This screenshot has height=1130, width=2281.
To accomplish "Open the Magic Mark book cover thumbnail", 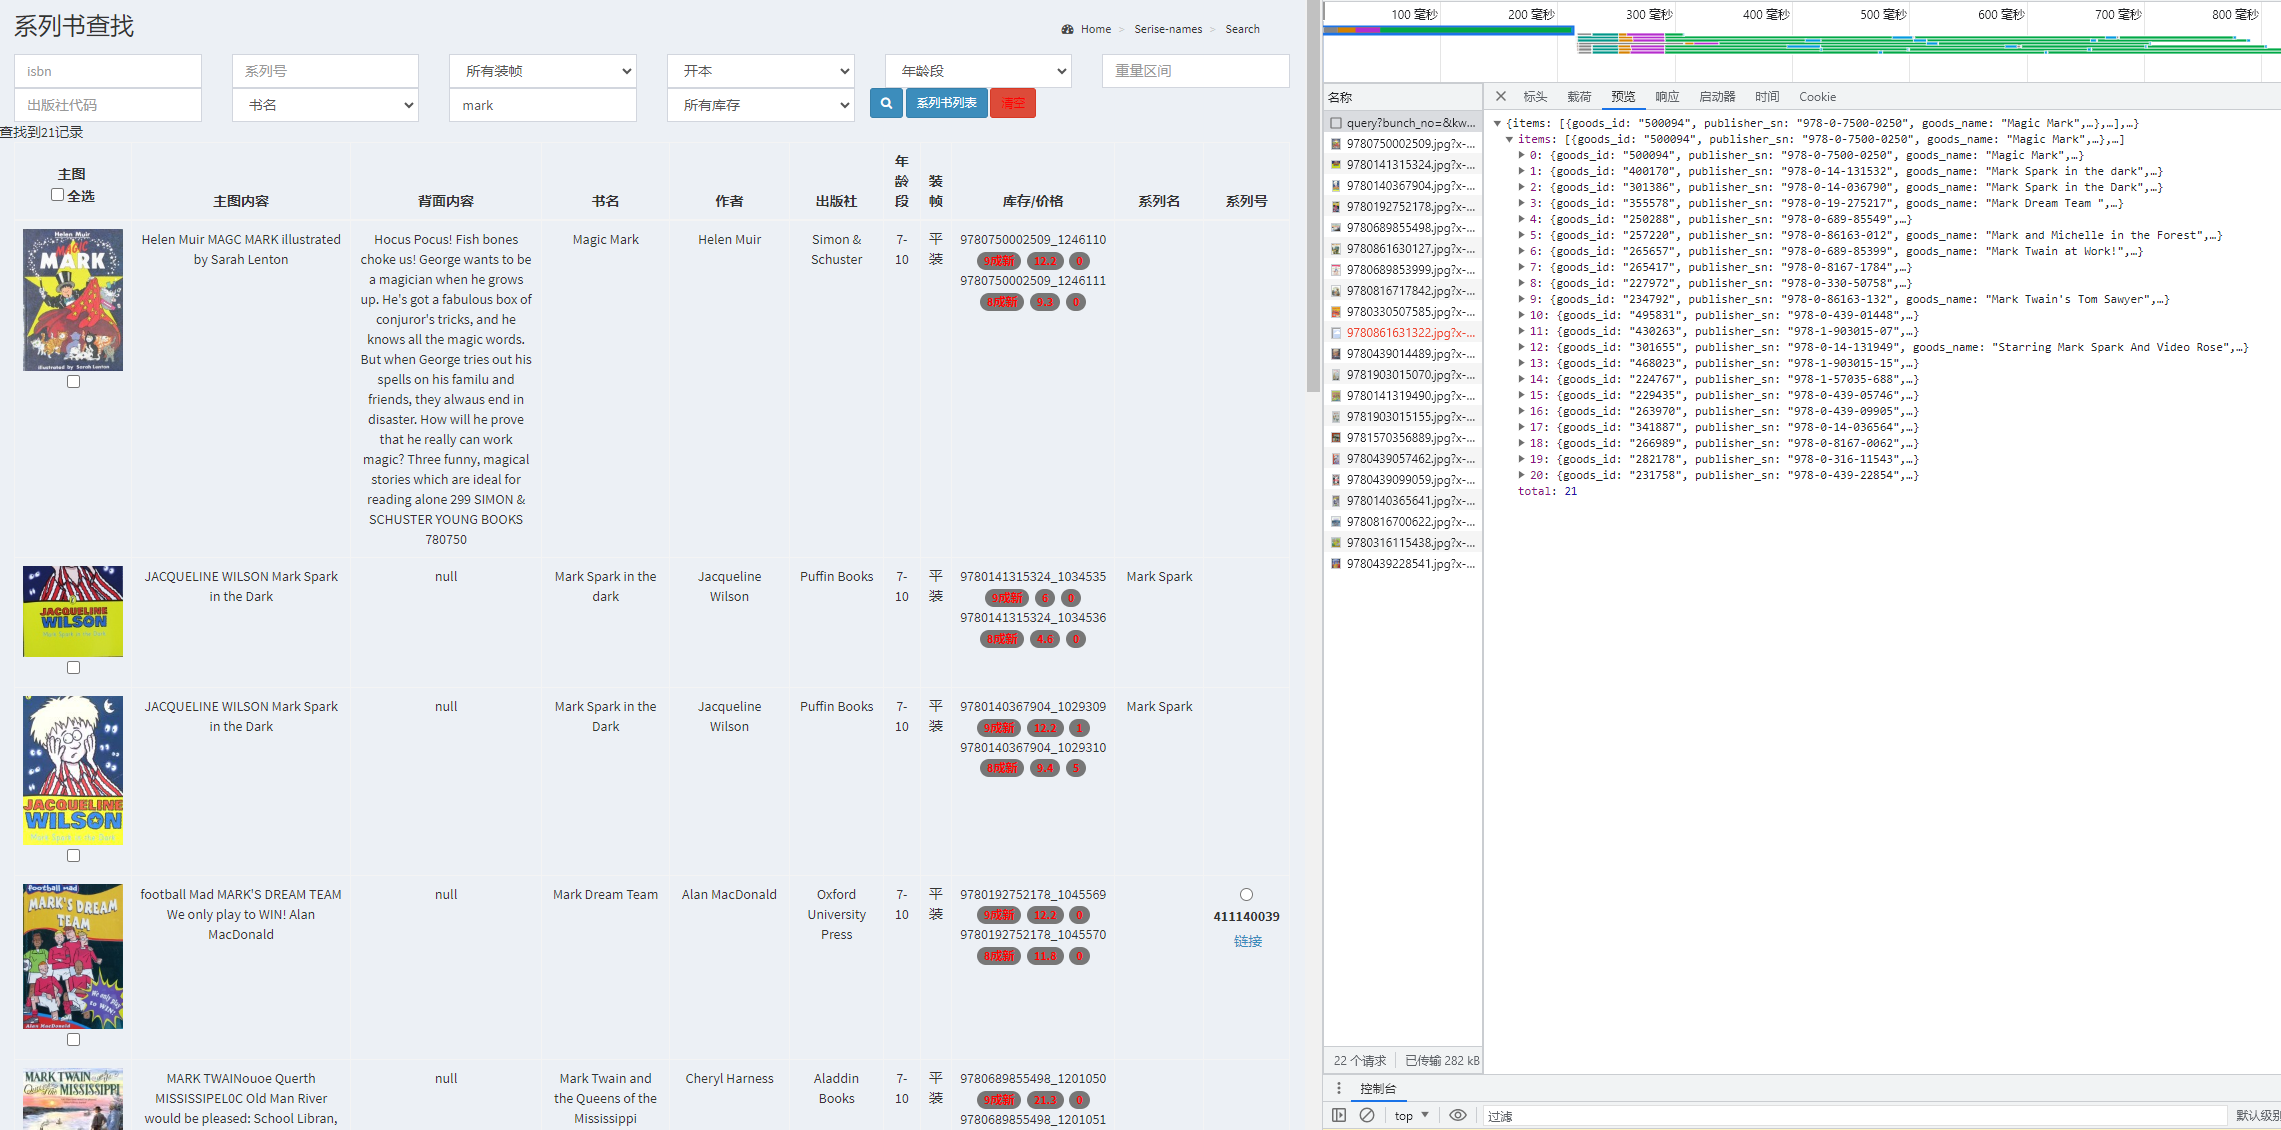I will tap(73, 300).
